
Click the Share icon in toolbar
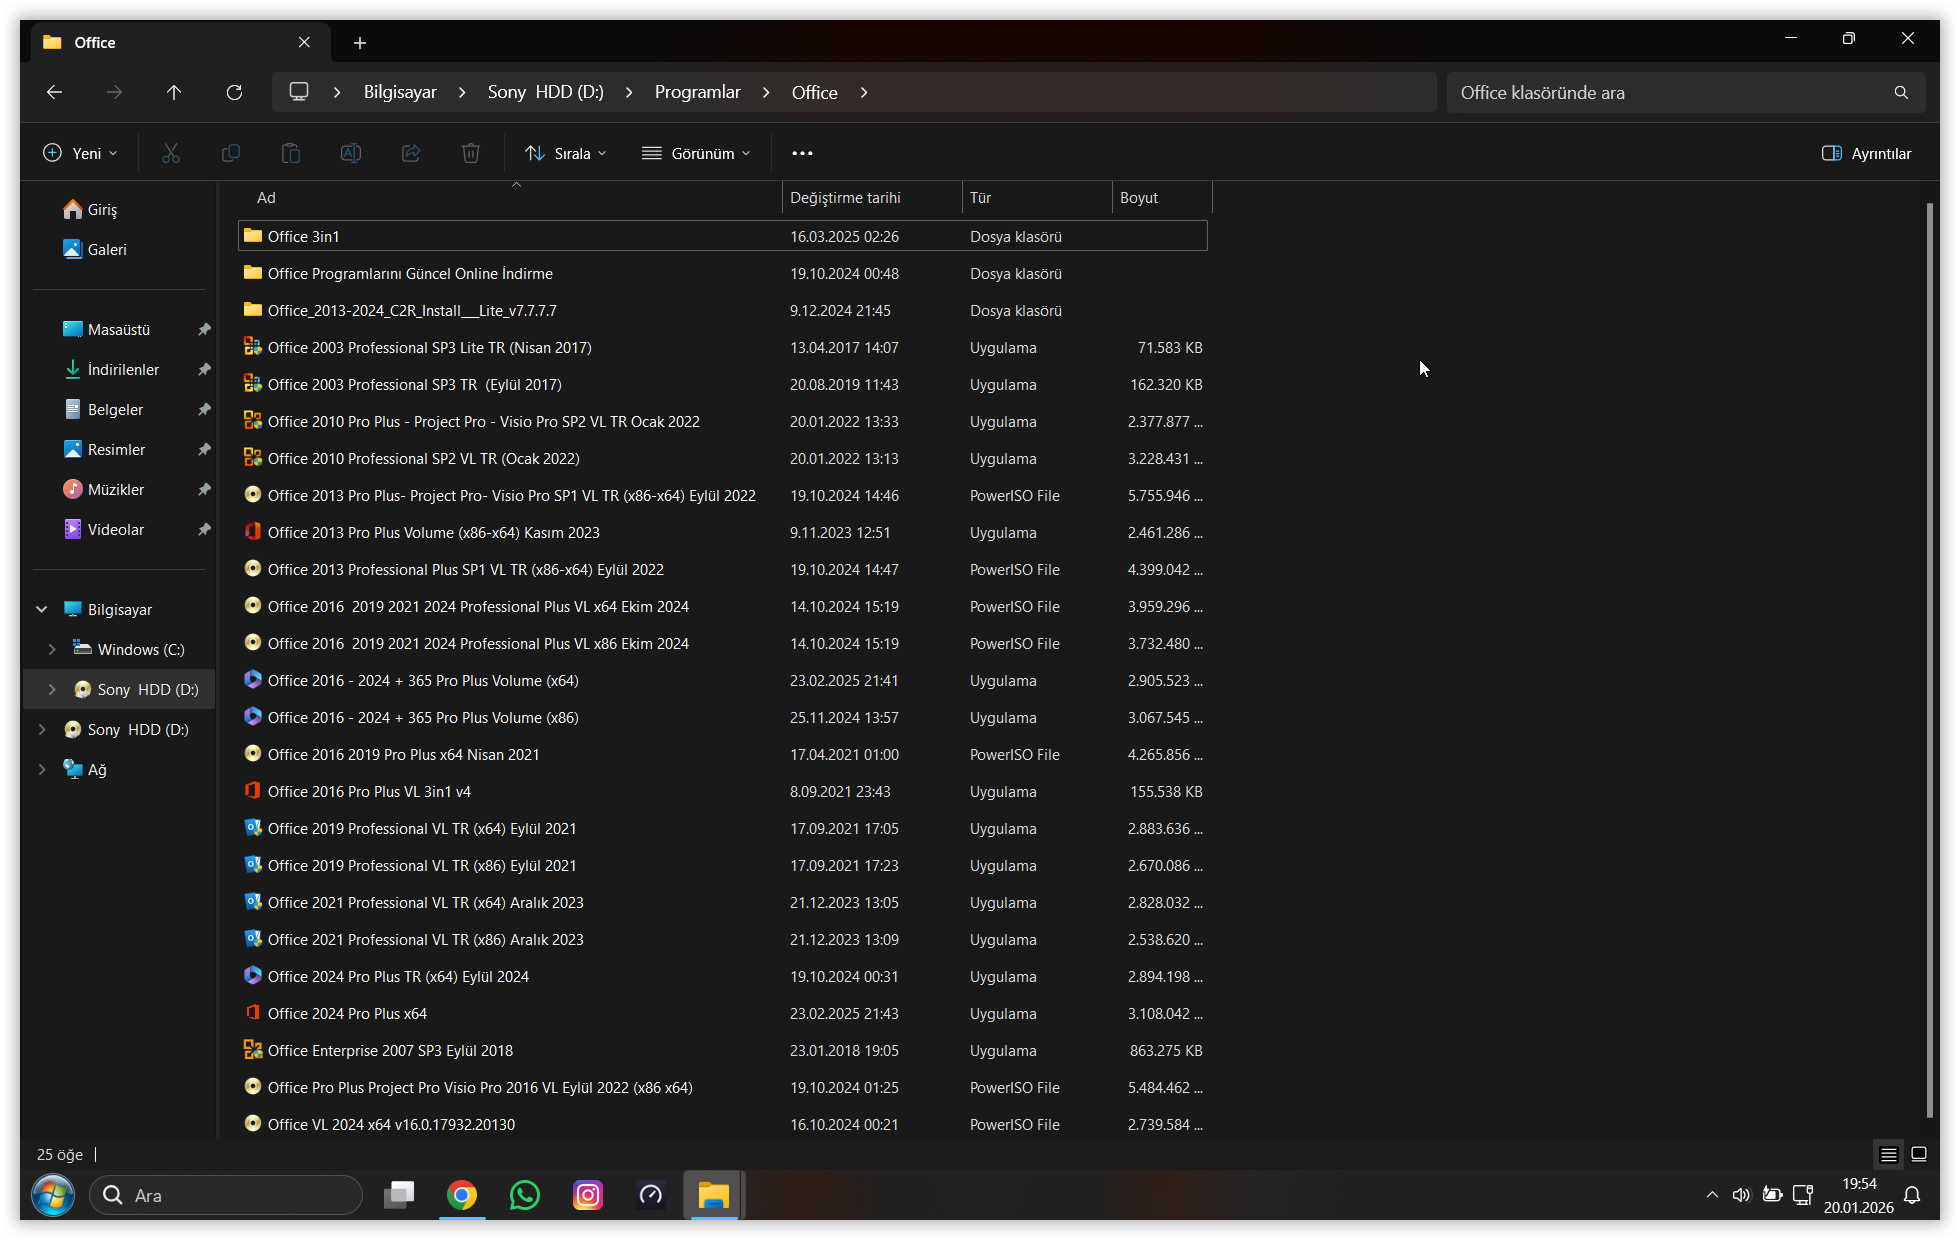pyautogui.click(x=411, y=153)
